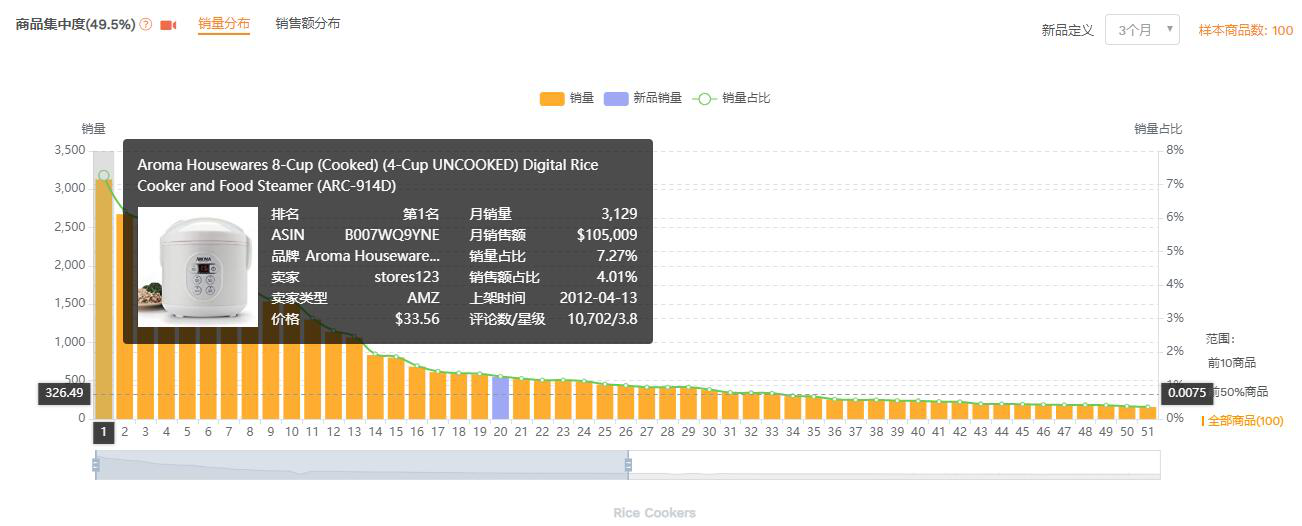Click the orange bar for product 2
This screenshot has height=526, width=1302.
coord(124,381)
